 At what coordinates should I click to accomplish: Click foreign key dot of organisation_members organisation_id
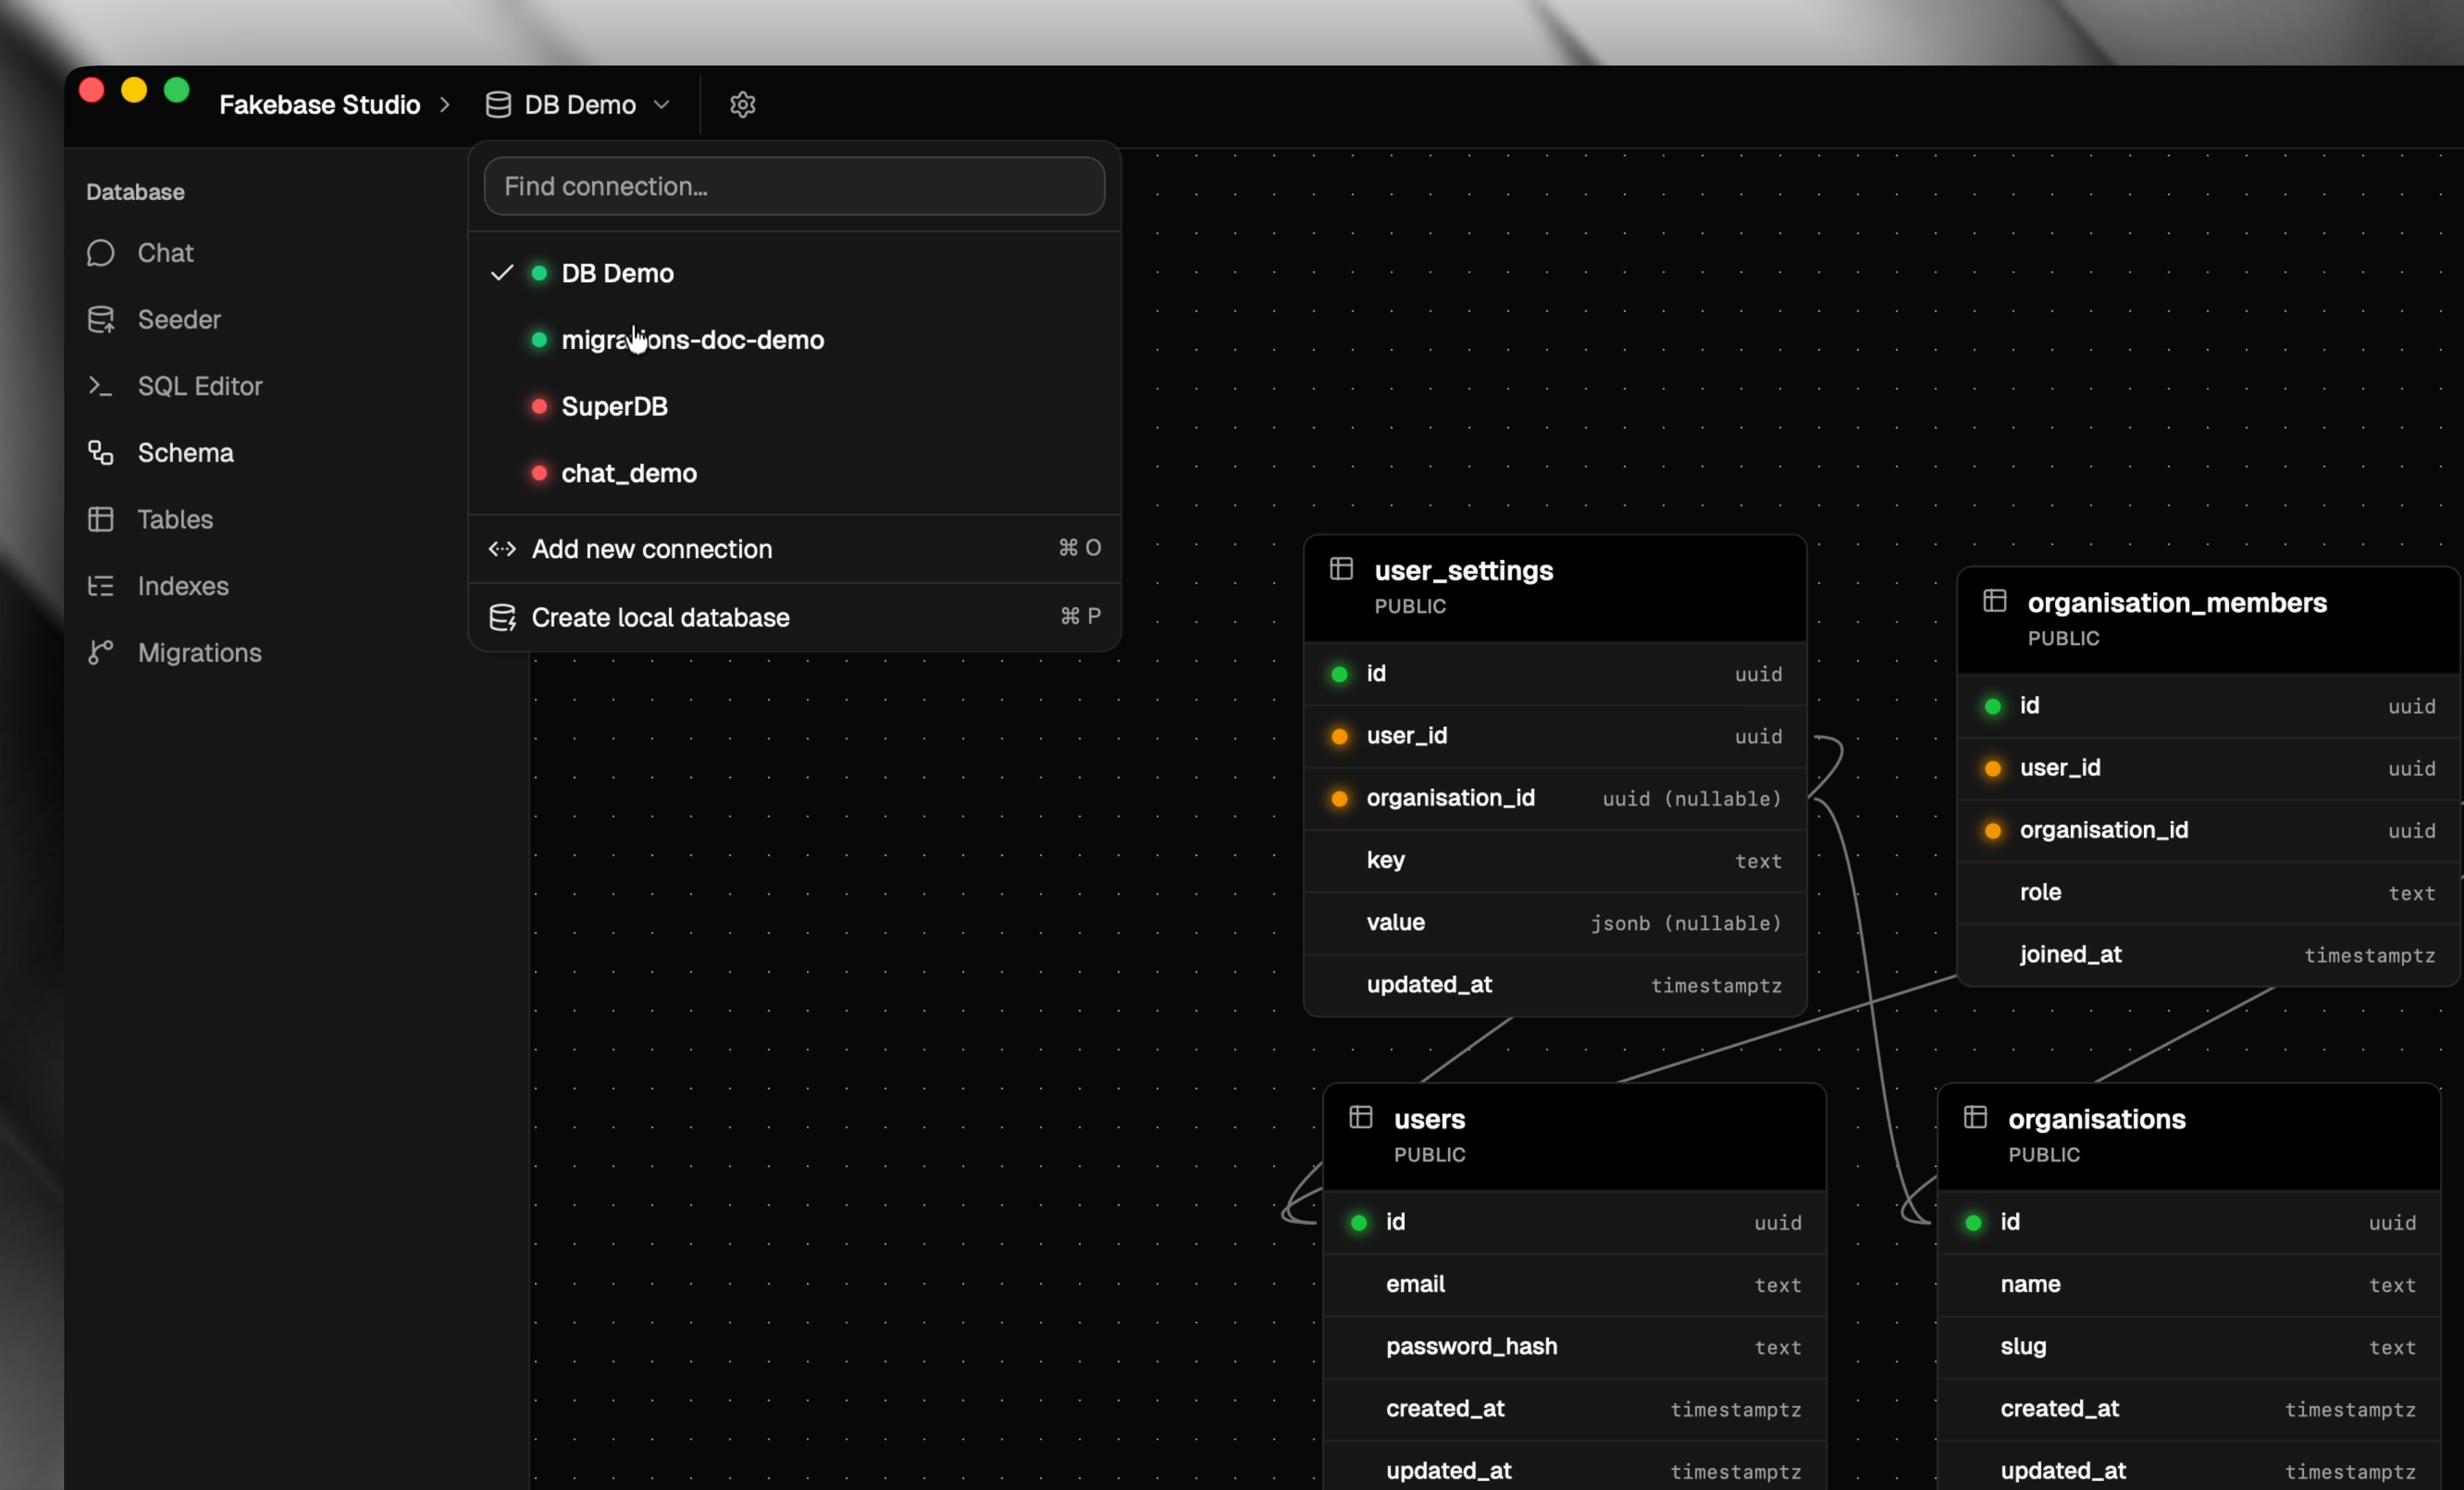click(x=1992, y=830)
